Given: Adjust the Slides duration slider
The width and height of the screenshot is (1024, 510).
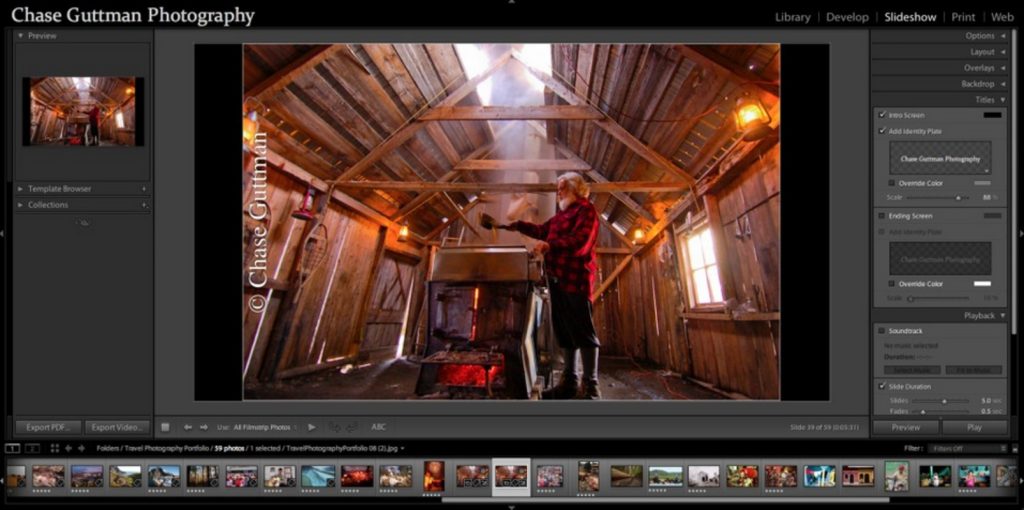Looking at the screenshot, I should [942, 401].
